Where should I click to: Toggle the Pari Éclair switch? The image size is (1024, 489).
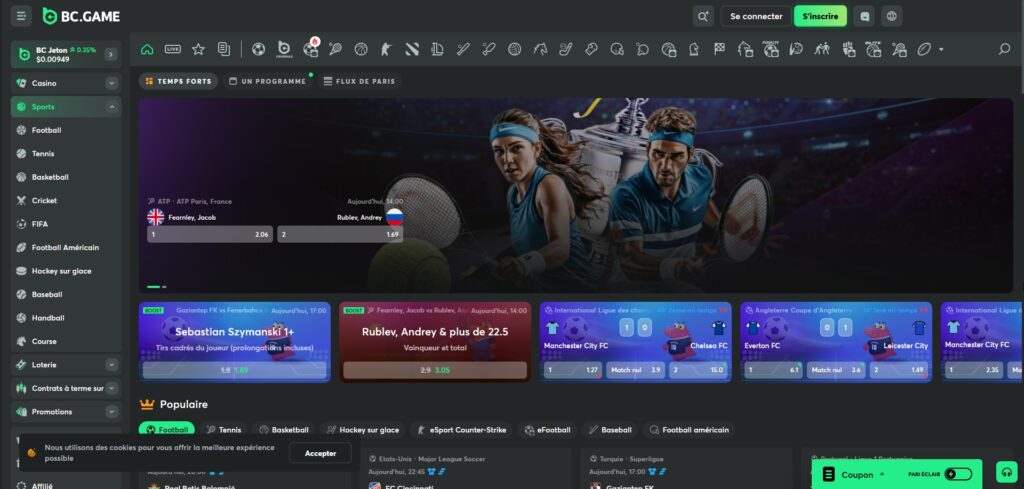[x=957, y=474]
